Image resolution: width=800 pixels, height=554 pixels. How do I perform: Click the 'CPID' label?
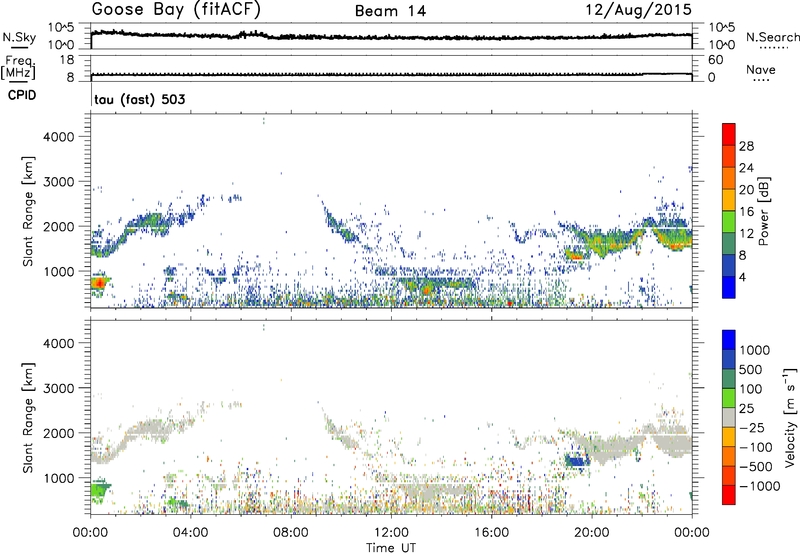22,95
